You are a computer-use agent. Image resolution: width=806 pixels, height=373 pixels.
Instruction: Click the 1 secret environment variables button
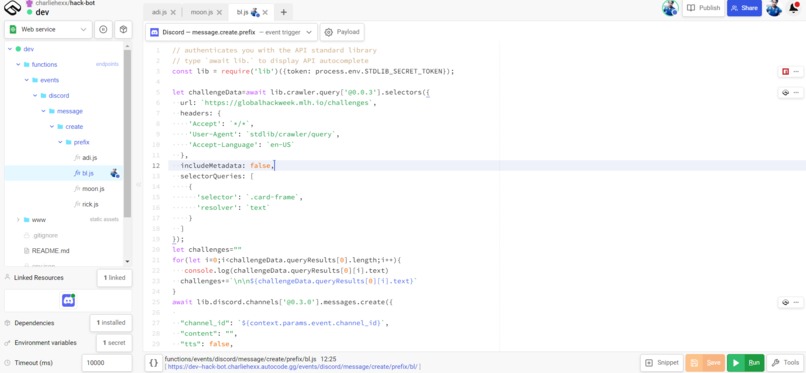click(x=114, y=343)
